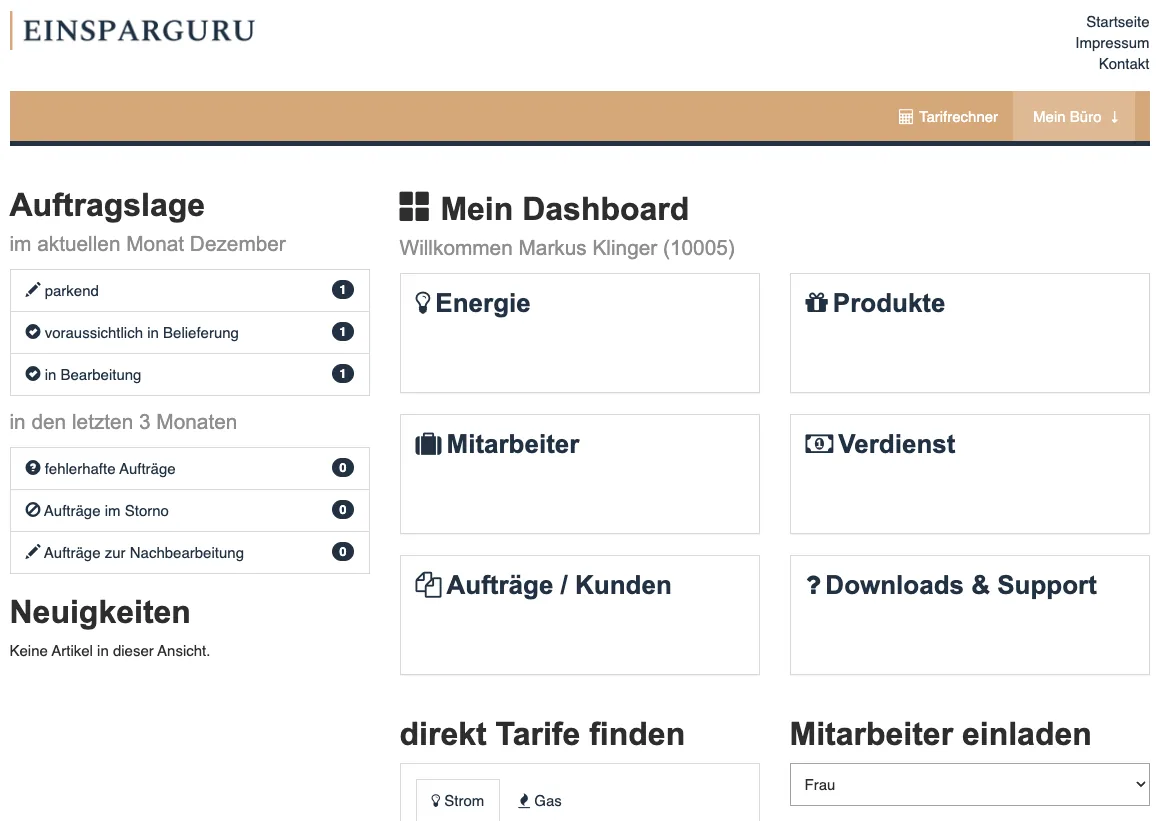The width and height of the screenshot is (1165, 821).
Task: Open the Energie dashboard card
Action: (x=580, y=333)
